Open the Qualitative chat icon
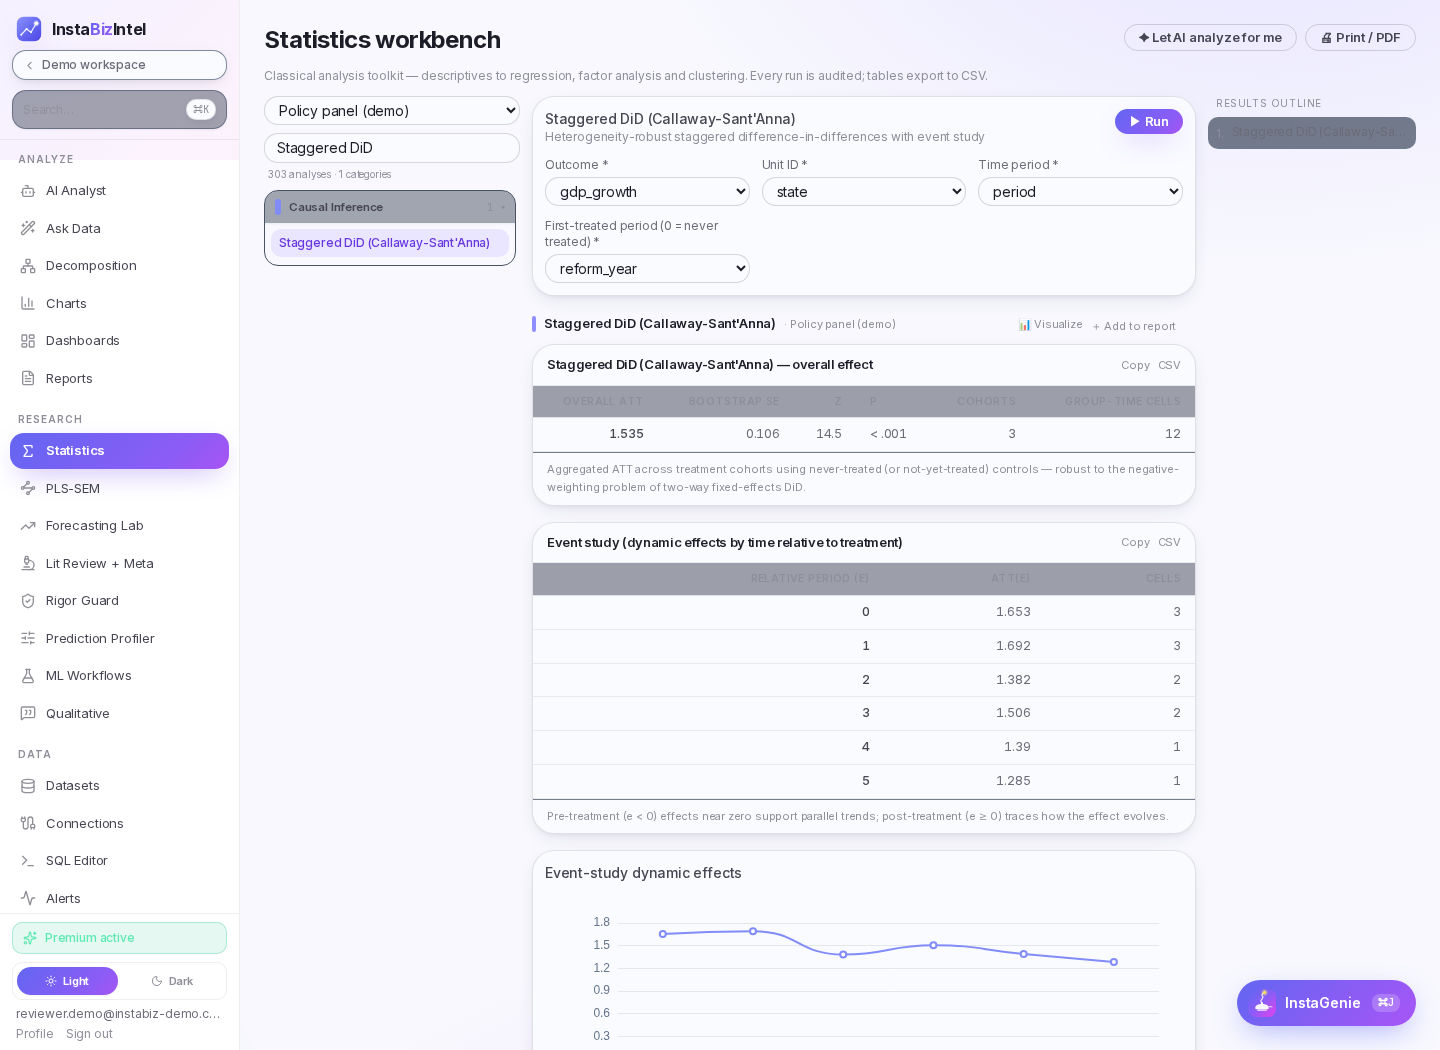The width and height of the screenshot is (1440, 1050). click(x=28, y=713)
